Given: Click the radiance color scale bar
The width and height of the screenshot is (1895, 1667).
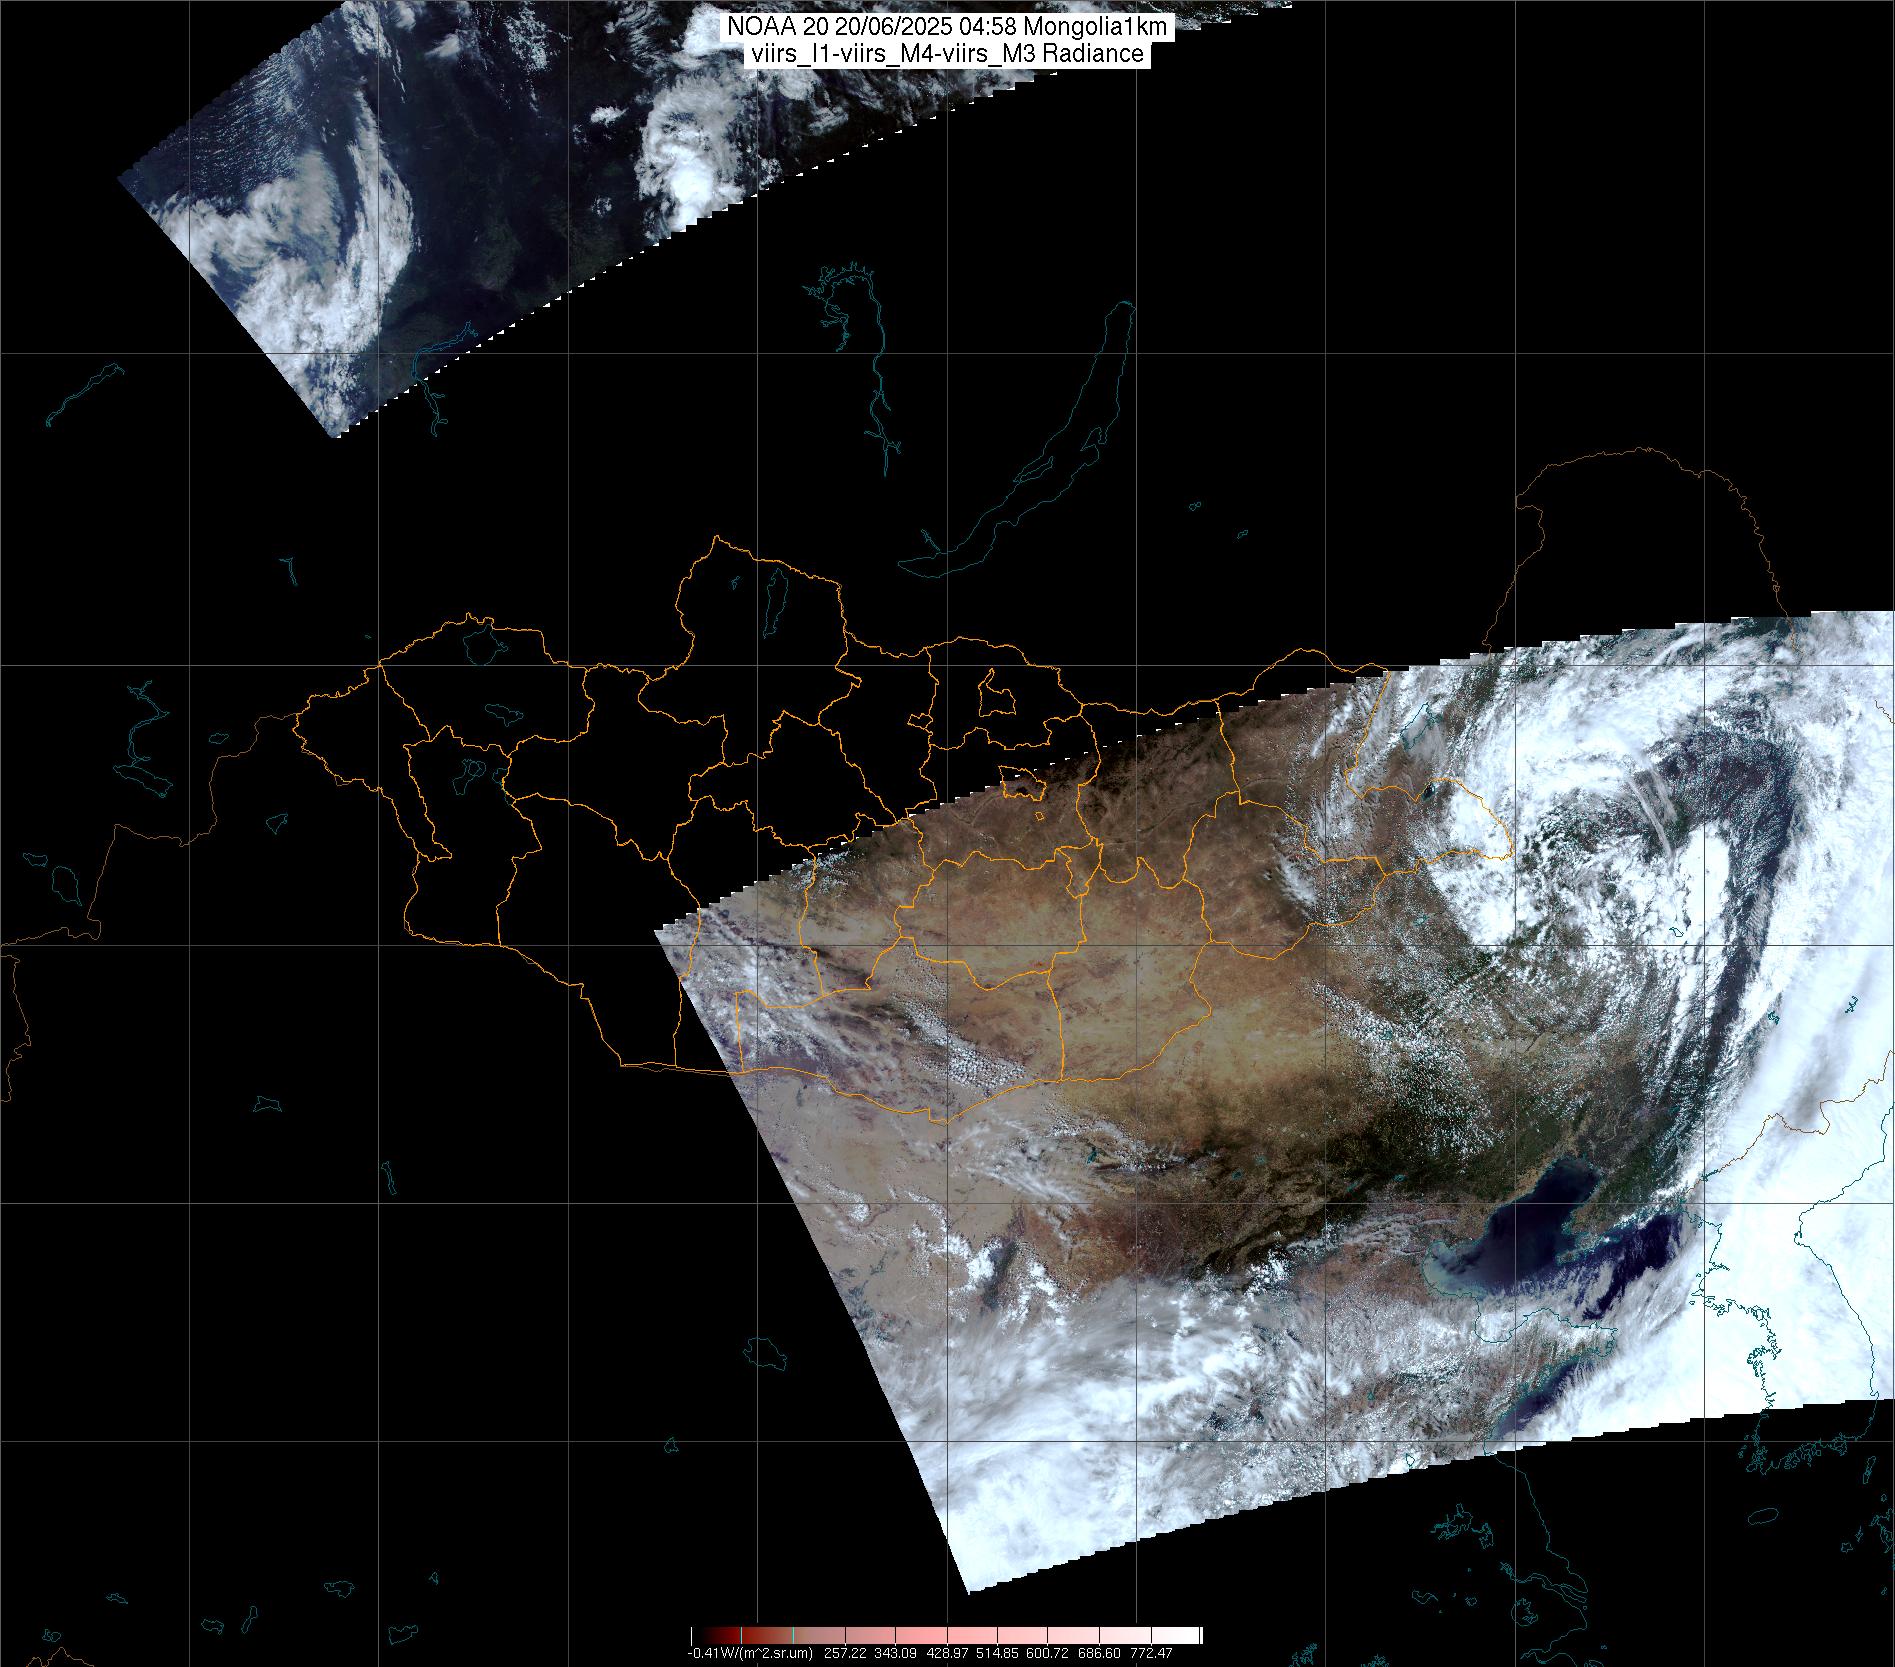Looking at the screenshot, I should 946,1635.
